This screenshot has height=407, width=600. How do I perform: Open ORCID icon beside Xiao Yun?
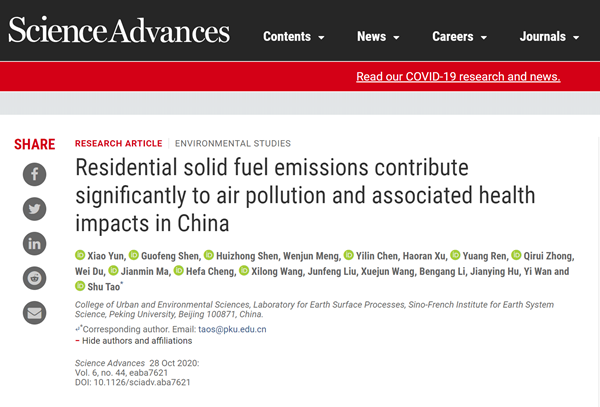pos(81,255)
